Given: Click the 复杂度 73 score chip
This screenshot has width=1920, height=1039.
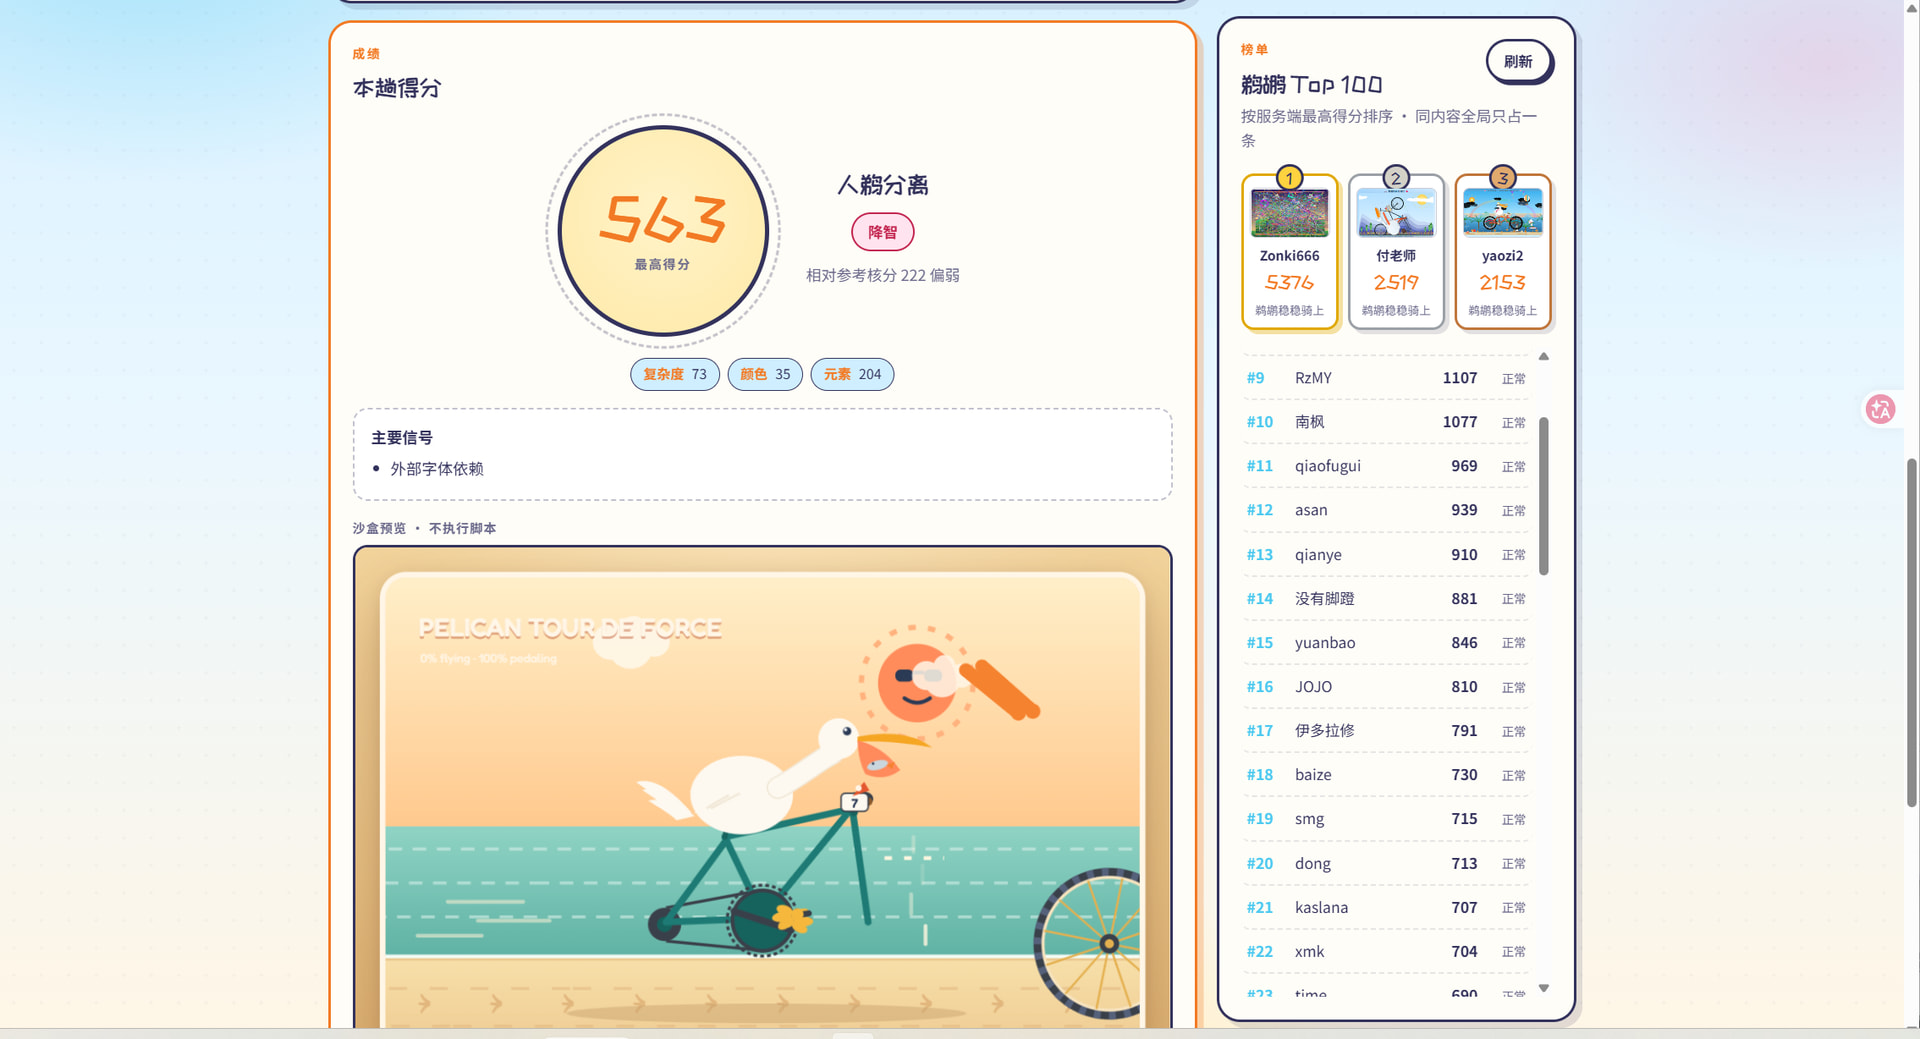Looking at the screenshot, I should [x=675, y=374].
